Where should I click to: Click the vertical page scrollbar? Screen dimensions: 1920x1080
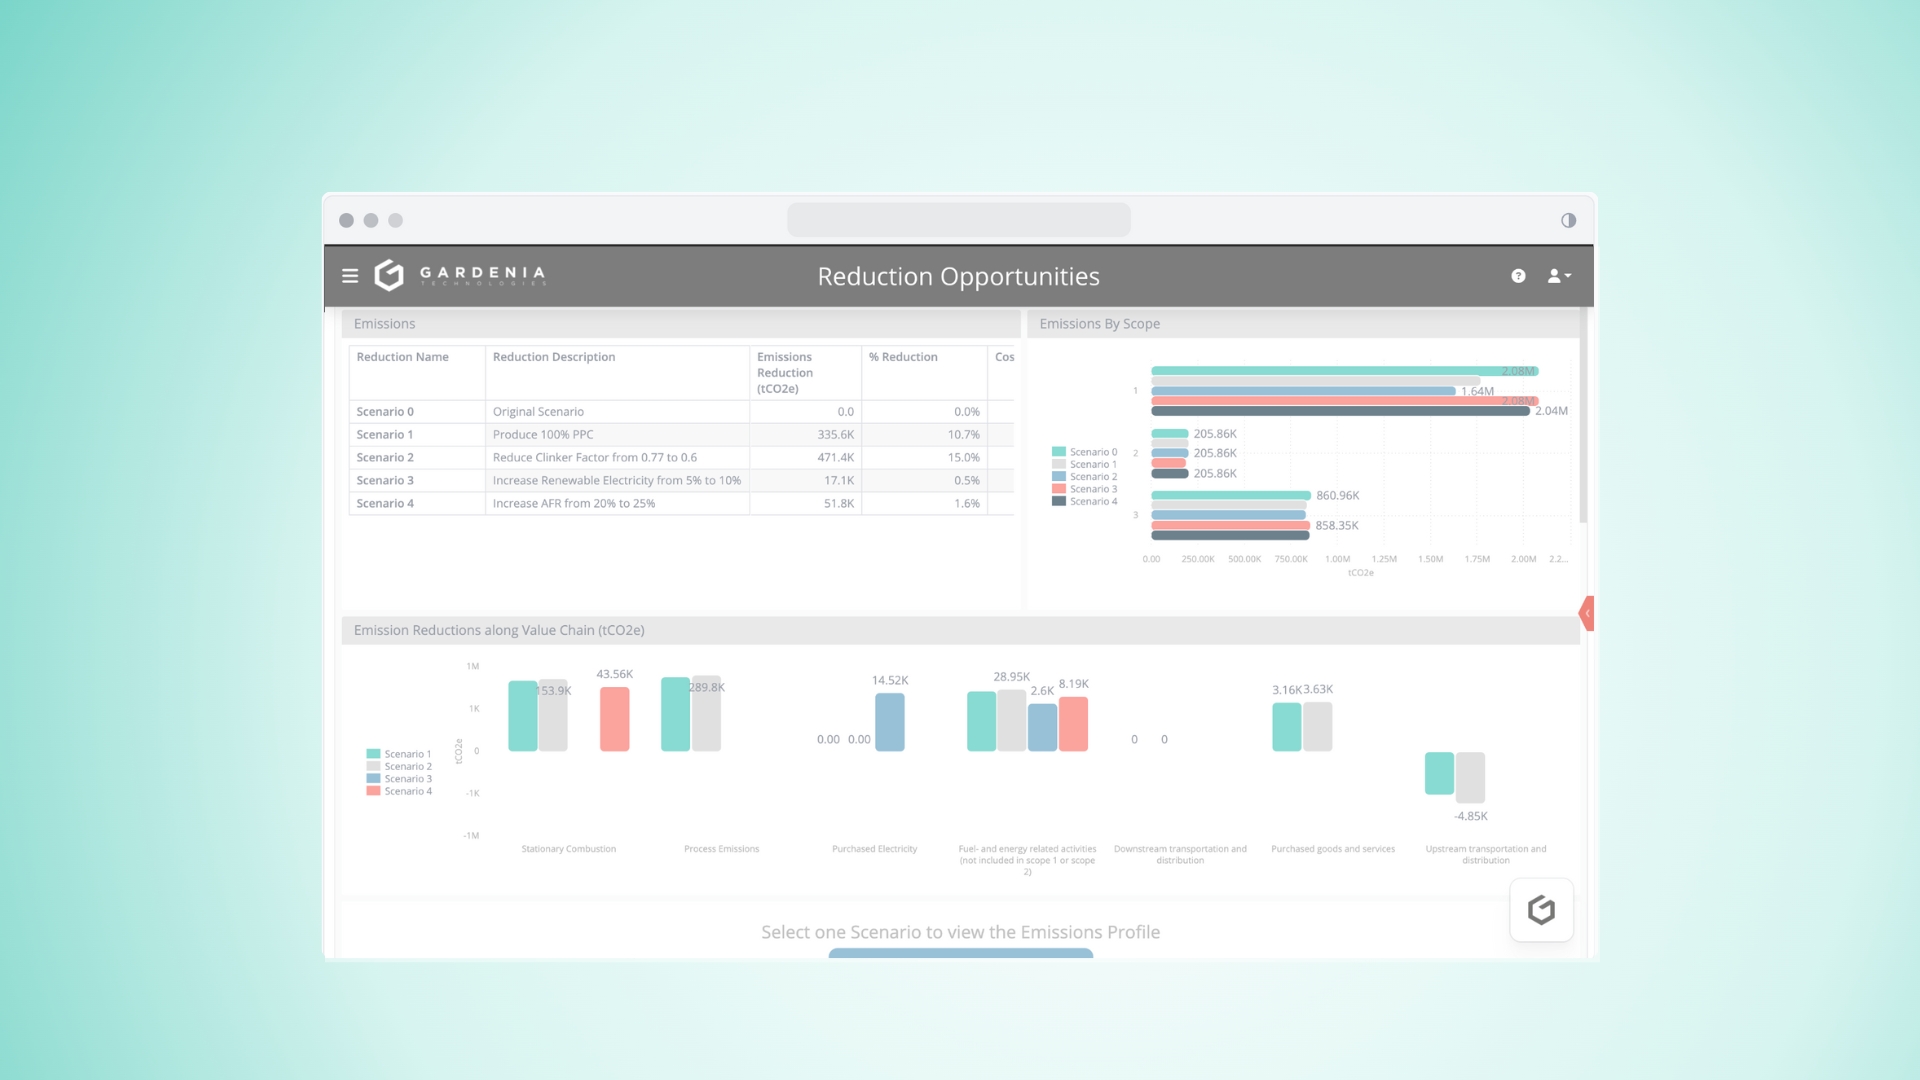[1583, 416]
